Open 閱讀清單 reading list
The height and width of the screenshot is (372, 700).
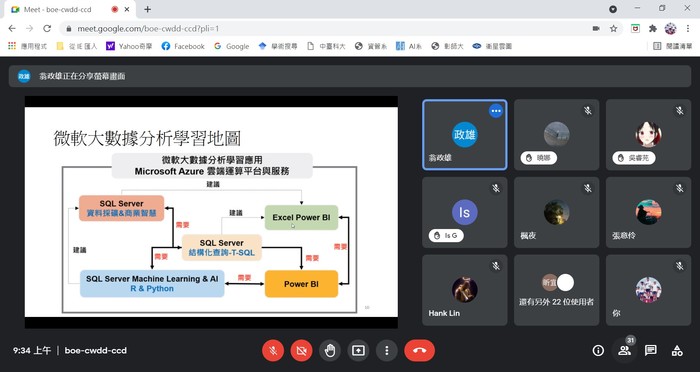[672, 46]
